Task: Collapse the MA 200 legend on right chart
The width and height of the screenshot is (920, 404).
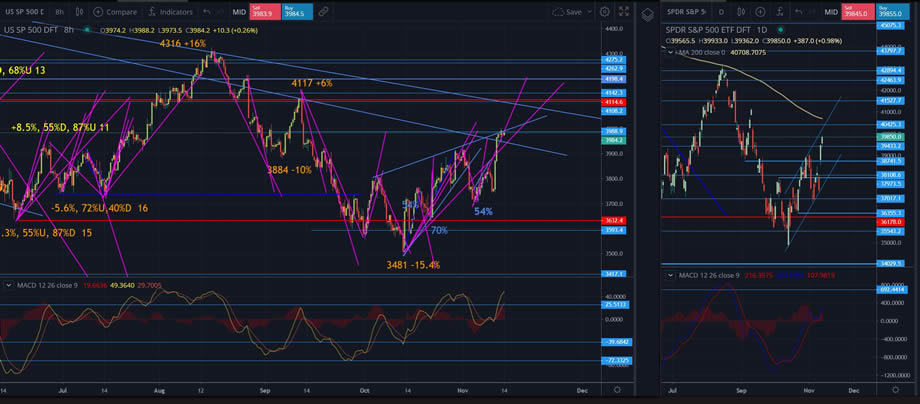Action: tap(670, 50)
